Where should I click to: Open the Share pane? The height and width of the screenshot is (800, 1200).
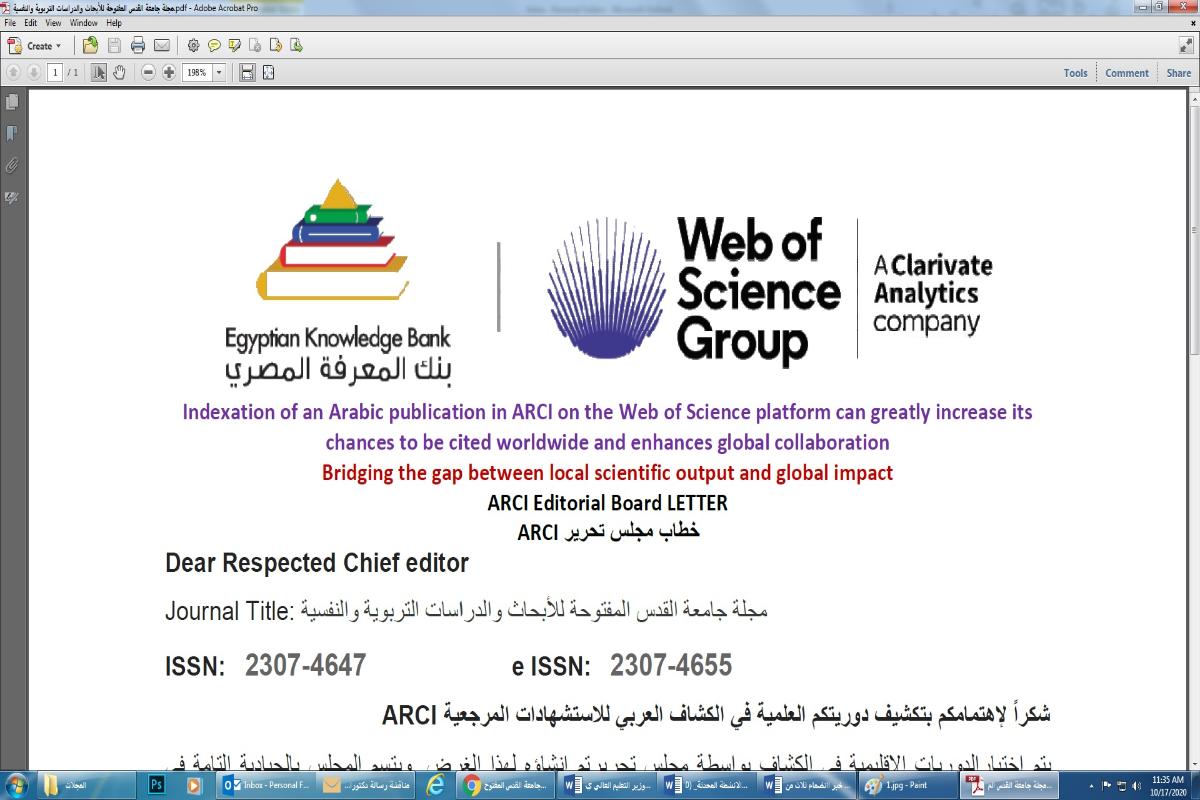1179,73
